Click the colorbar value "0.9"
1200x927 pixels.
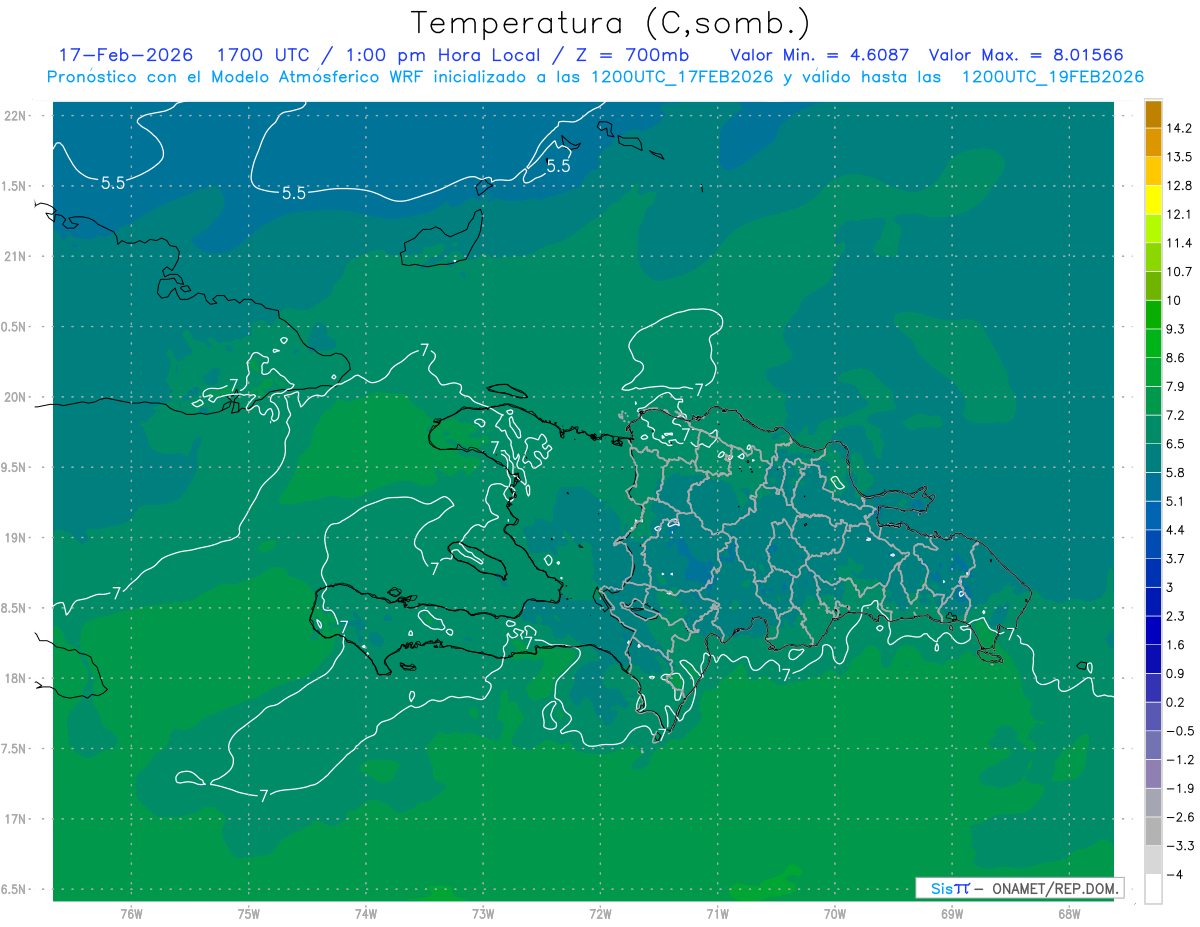[x=1176, y=673]
